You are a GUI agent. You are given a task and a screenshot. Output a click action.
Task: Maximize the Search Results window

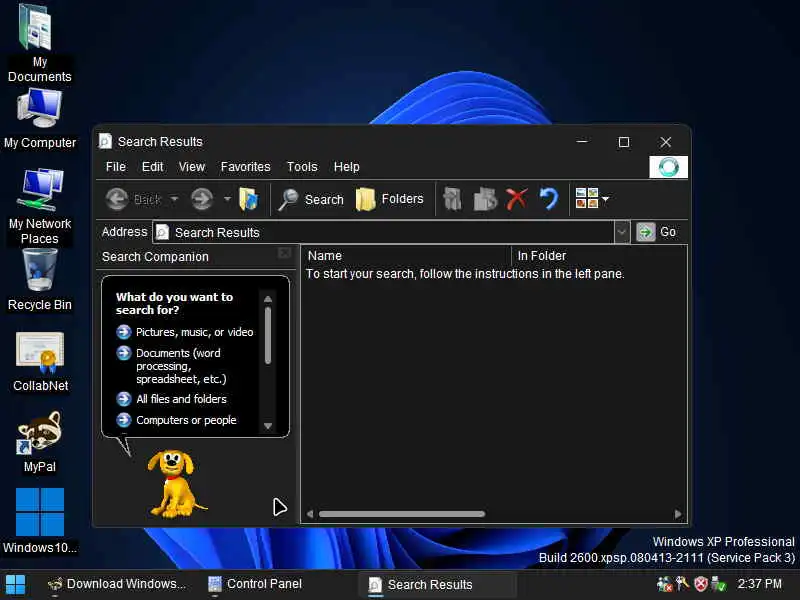point(623,142)
